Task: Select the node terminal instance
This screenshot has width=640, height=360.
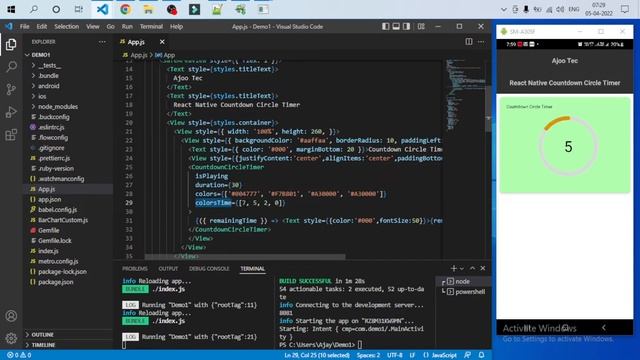Action: point(462,281)
